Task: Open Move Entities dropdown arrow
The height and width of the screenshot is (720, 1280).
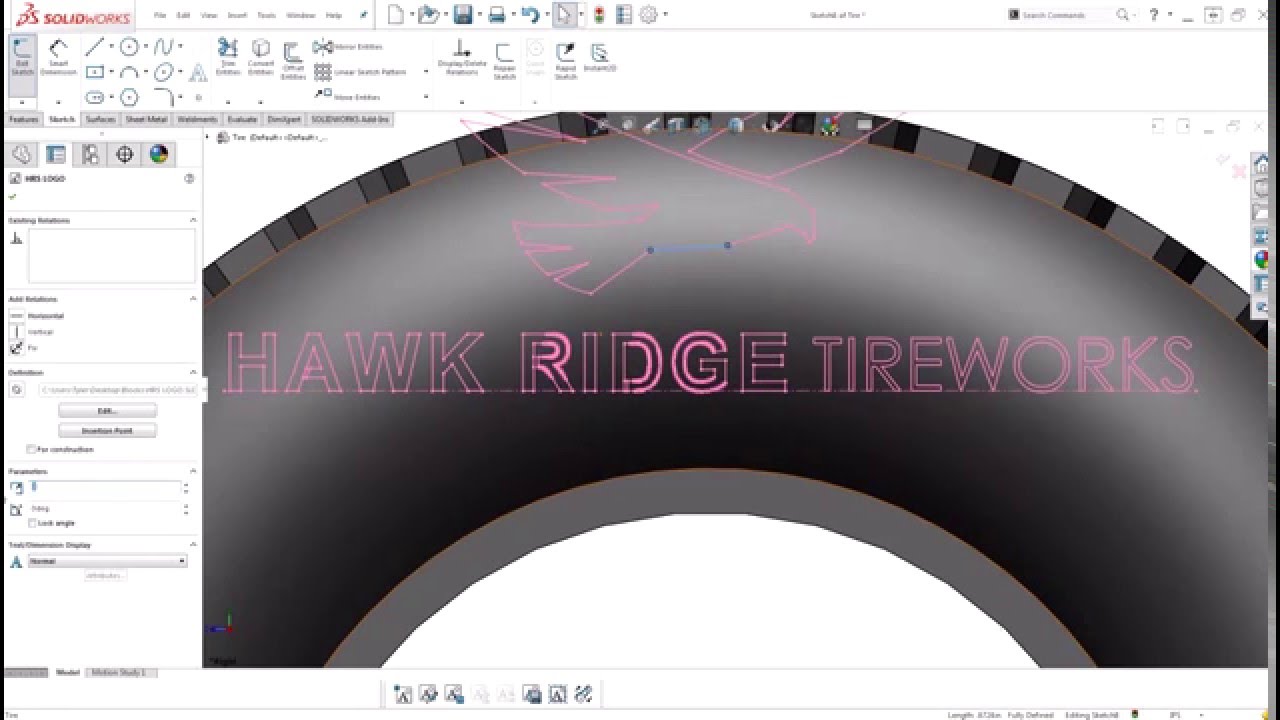Action: click(426, 97)
